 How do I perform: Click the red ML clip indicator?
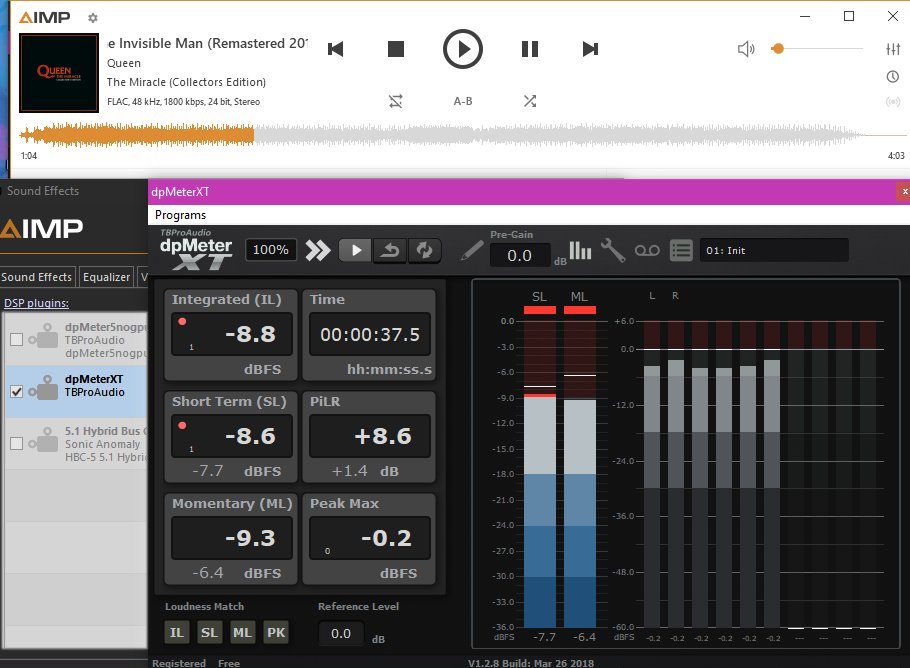pyautogui.click(x=580, y=310)
